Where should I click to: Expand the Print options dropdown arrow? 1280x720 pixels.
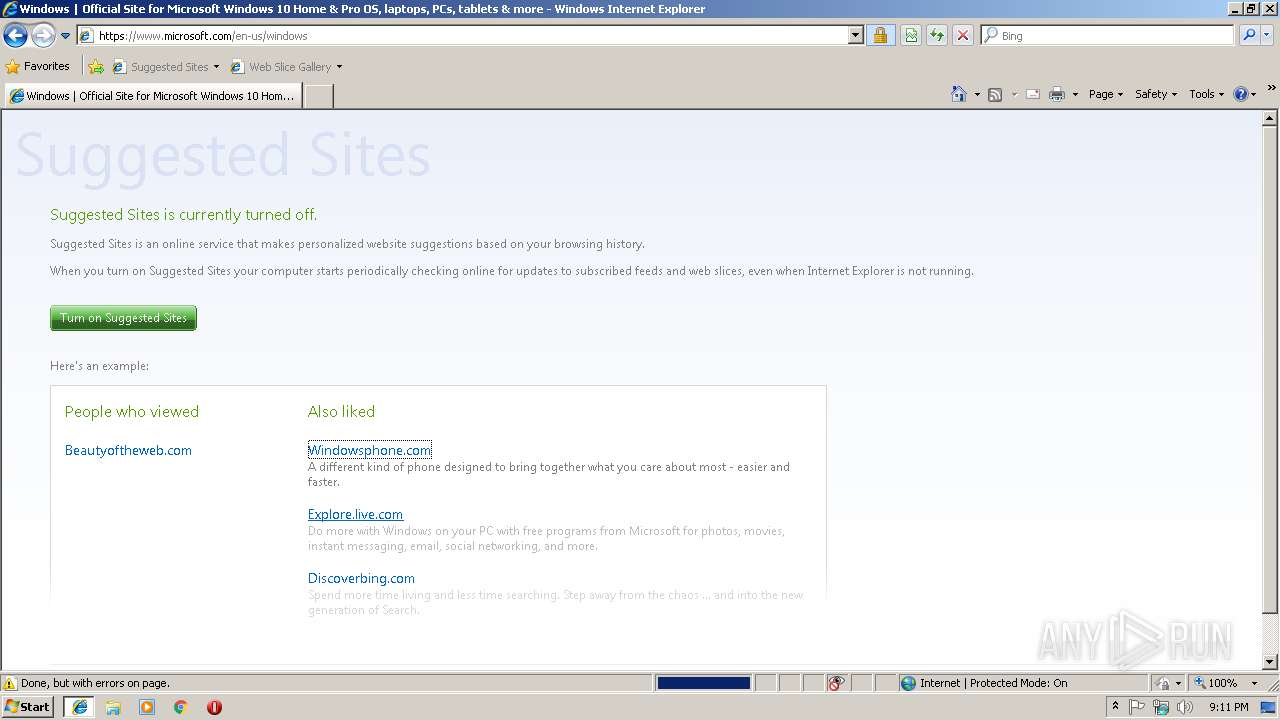1075,94
